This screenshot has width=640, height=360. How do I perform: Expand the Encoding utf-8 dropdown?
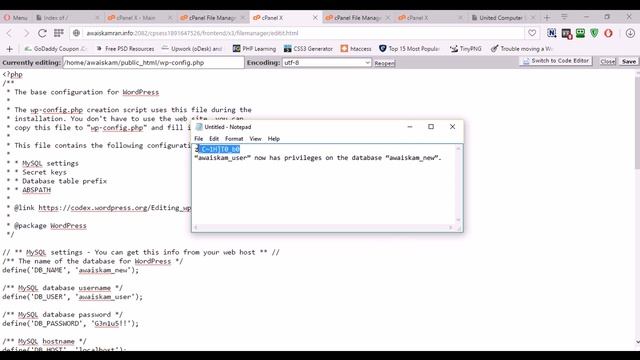[327, 63]
